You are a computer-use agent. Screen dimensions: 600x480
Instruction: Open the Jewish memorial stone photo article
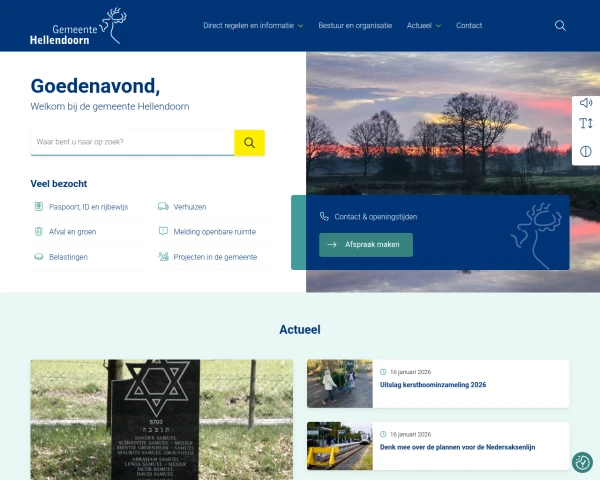[x=162, y=420]
